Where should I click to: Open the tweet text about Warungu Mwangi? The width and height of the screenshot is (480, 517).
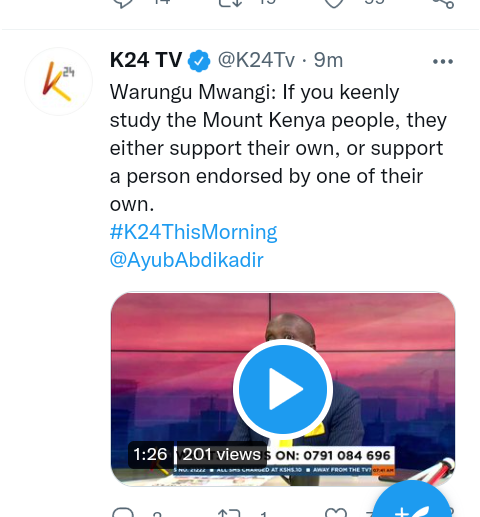(x=278, y=148)
